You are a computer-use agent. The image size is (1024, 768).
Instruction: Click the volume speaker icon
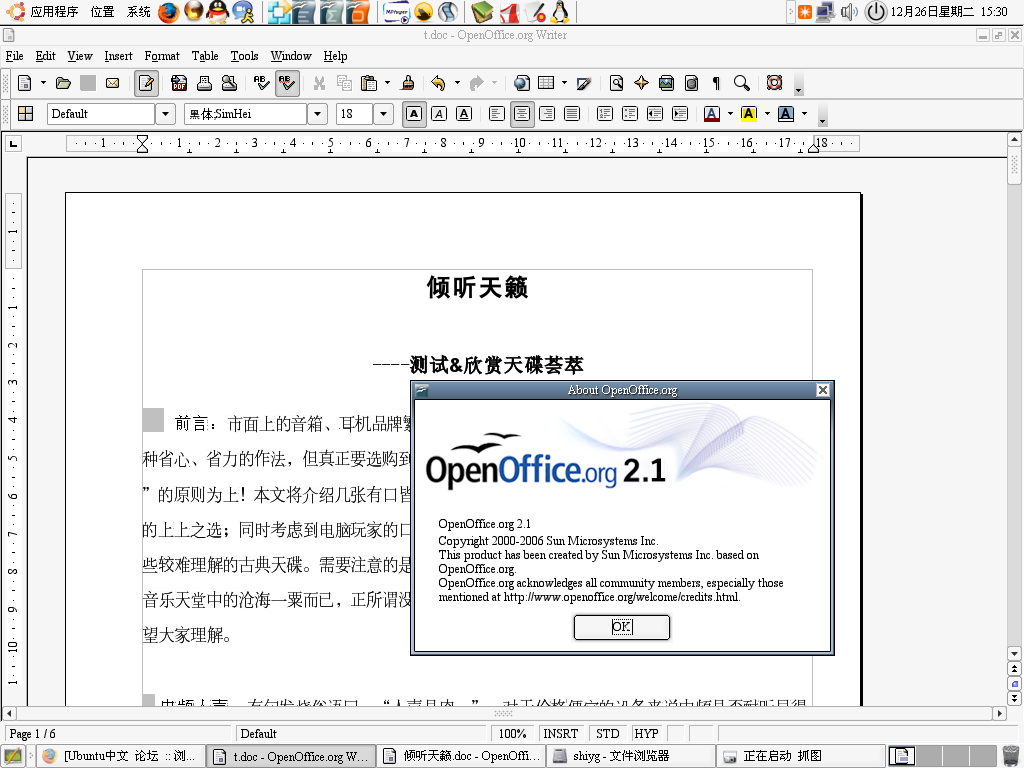tap(848, 12)
